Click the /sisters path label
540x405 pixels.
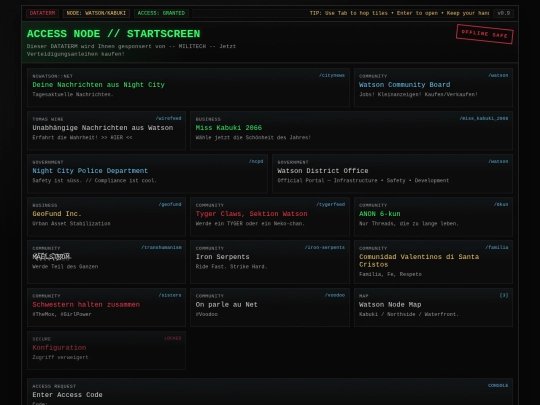tap(170, 295)
